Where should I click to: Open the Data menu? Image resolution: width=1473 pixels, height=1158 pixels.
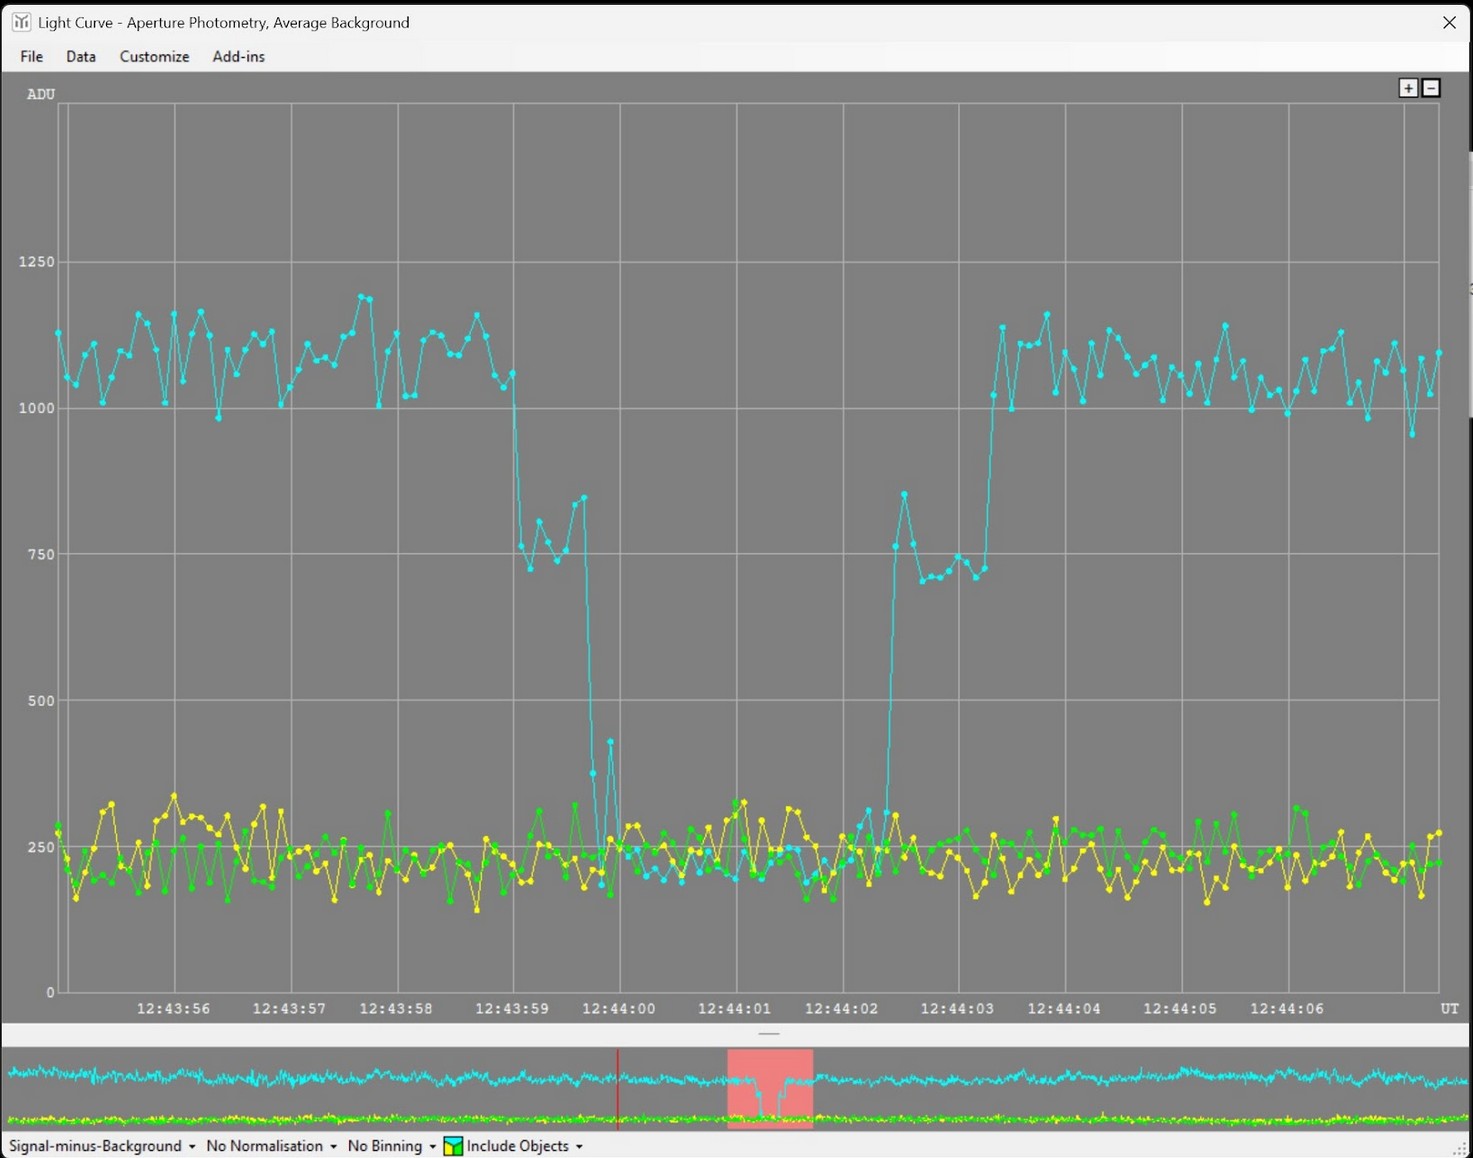click(x=81, y=57)
